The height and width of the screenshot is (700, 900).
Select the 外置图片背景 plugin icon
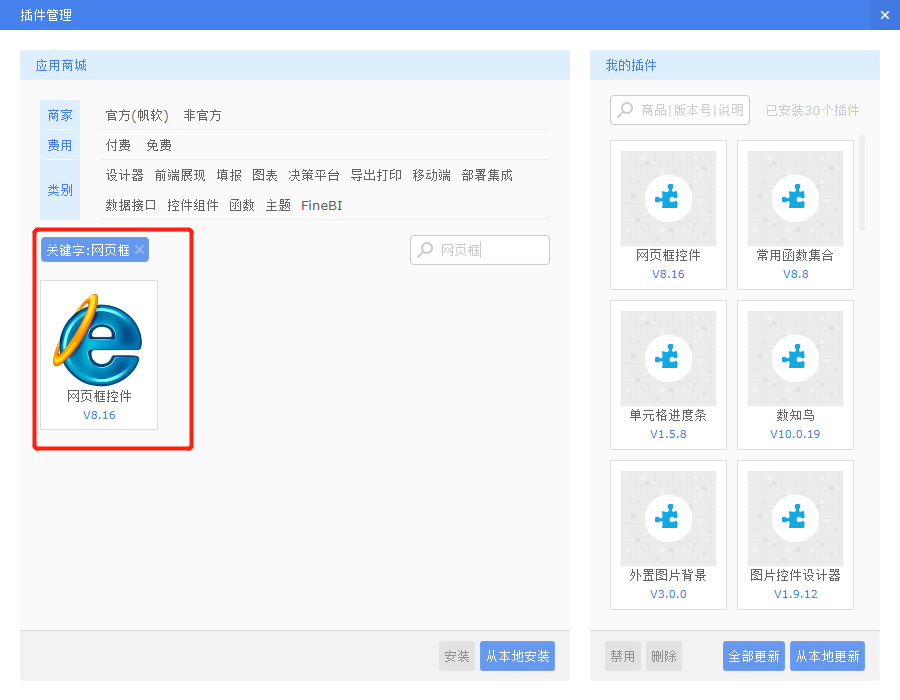pos(668,519)
